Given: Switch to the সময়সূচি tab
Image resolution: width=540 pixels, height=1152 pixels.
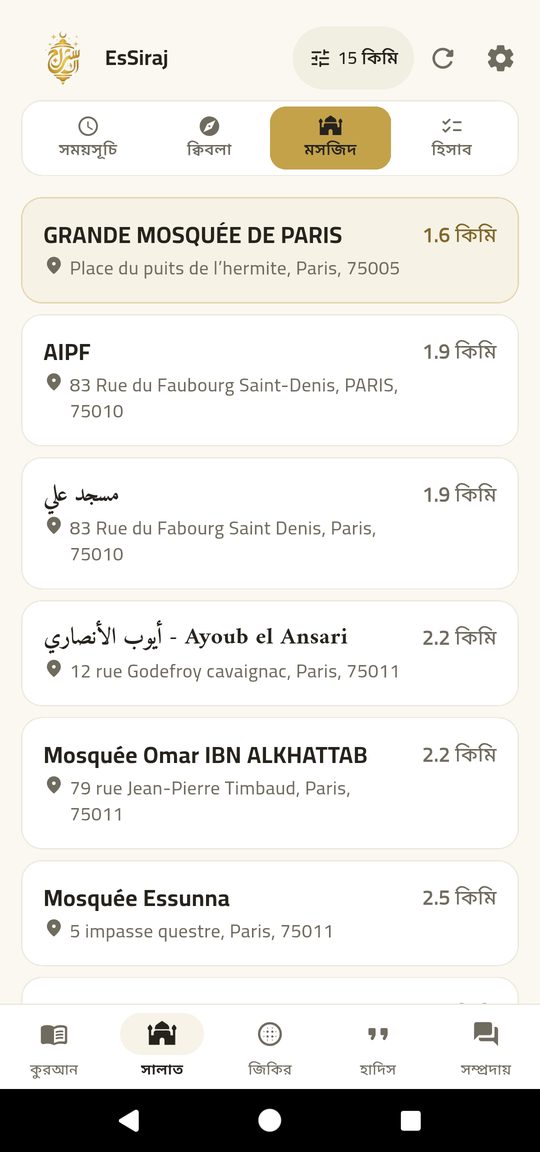Looking at the screenshot, I should click(88, 138).
